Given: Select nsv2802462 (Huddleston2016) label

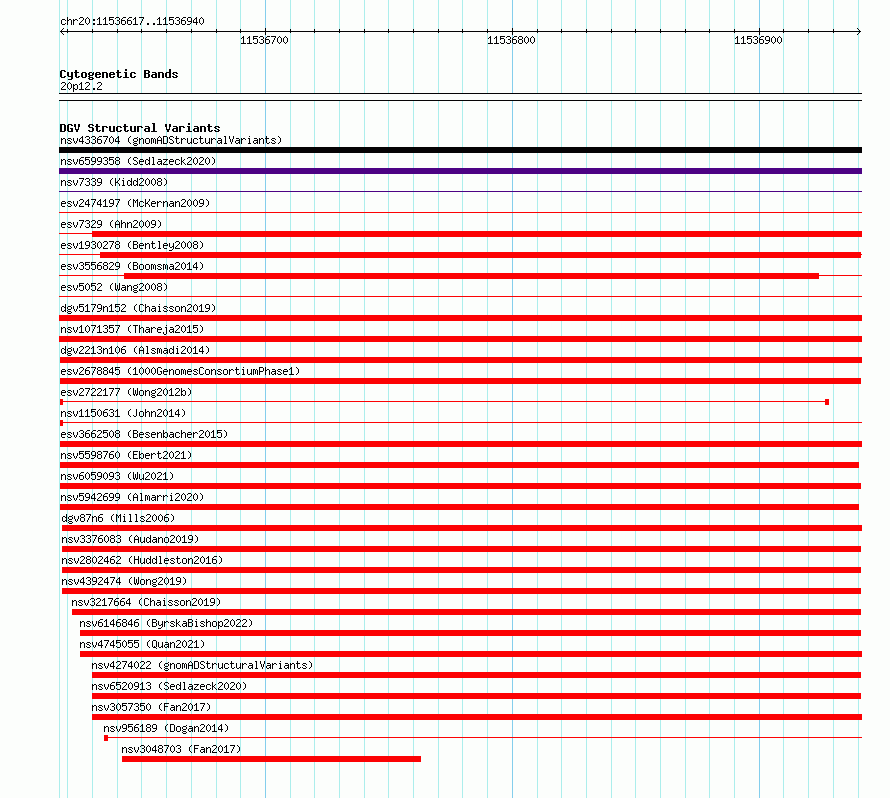Looking at the screenshot, I should pos(142,560).
